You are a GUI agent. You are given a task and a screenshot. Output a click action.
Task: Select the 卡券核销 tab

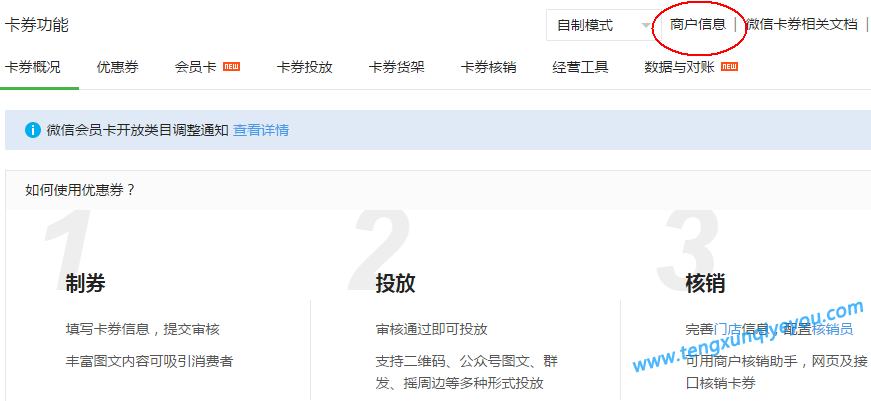pos(488,68)
